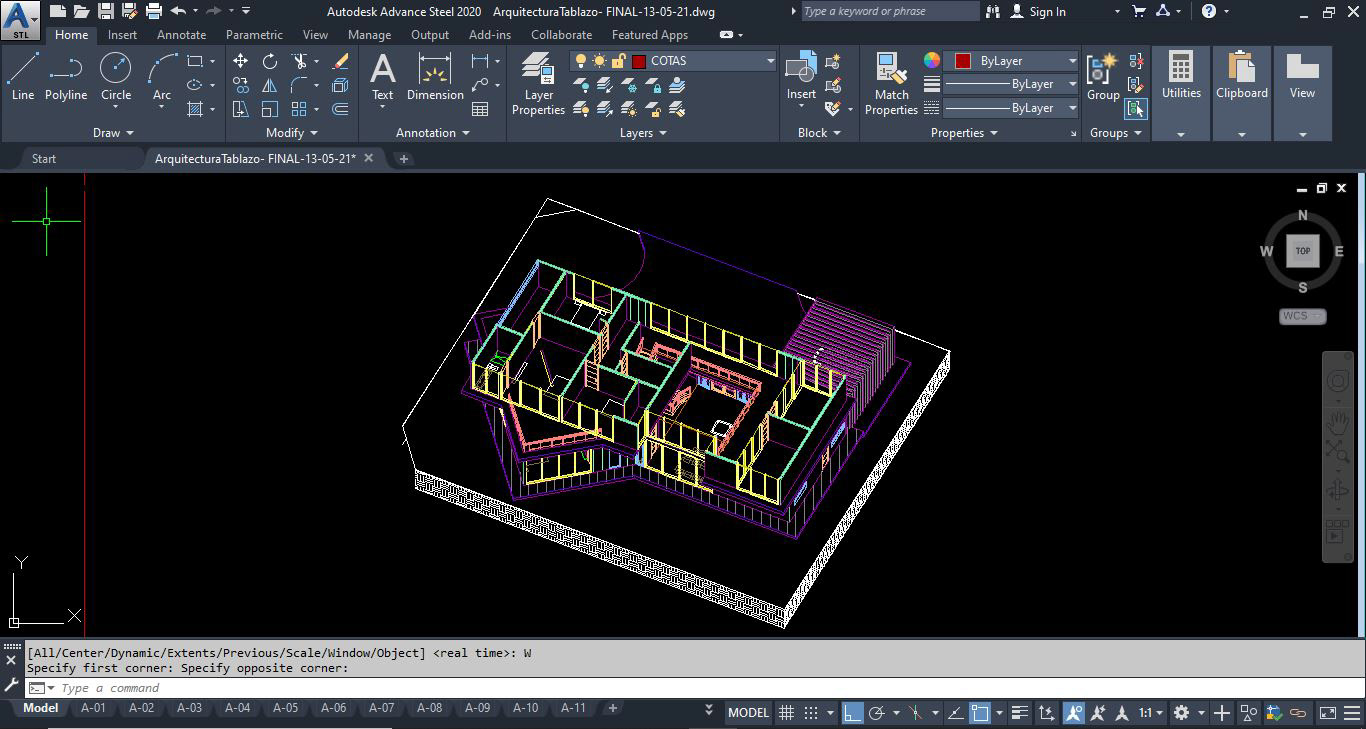Toggle Ortho mode in status bar
The width and height of the screenshot is (1366, 729).
click(x=852, y=713)
